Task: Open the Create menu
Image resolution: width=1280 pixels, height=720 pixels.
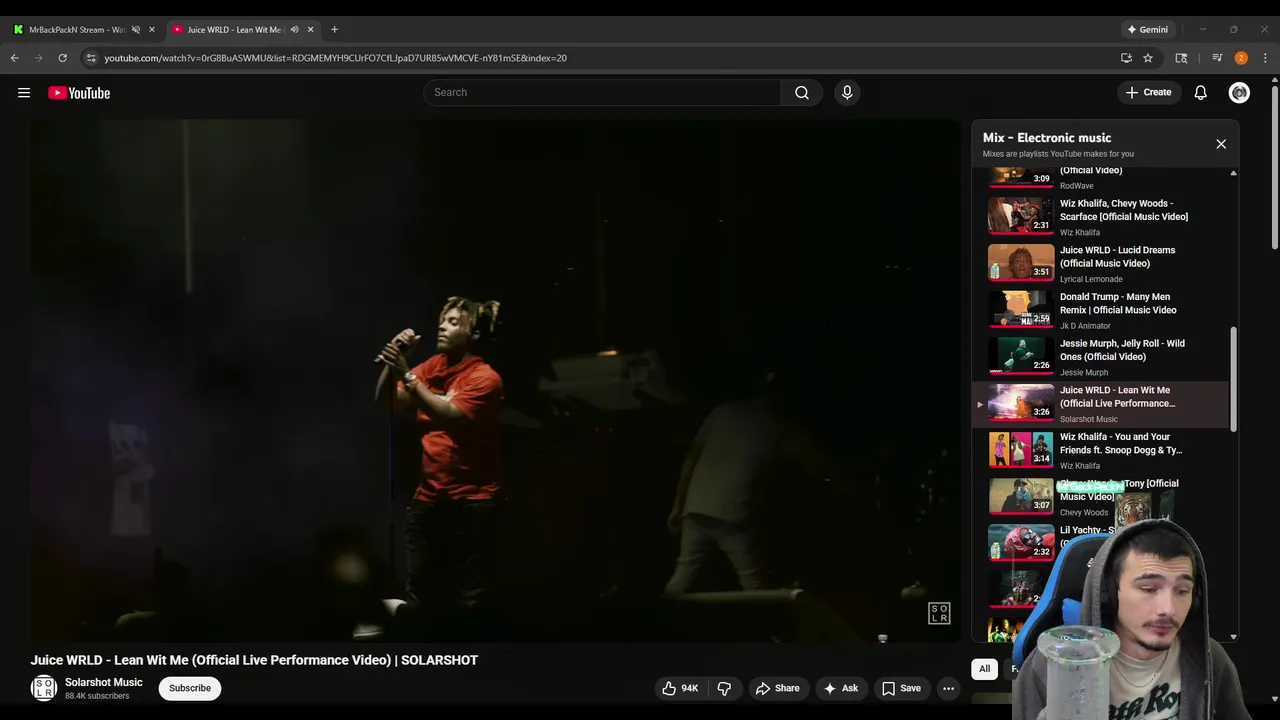Action: tap(1148, 92)
